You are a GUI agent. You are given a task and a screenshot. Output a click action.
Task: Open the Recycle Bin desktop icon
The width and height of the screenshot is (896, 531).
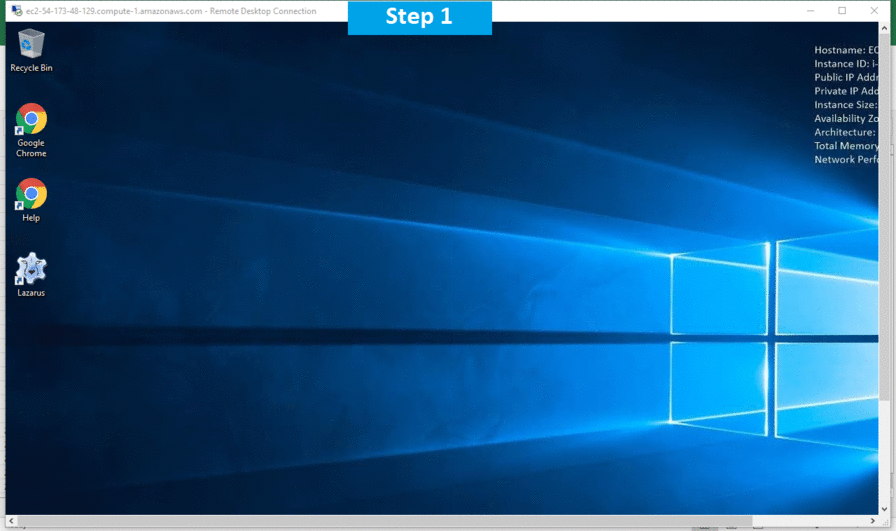tap(31, 45)
